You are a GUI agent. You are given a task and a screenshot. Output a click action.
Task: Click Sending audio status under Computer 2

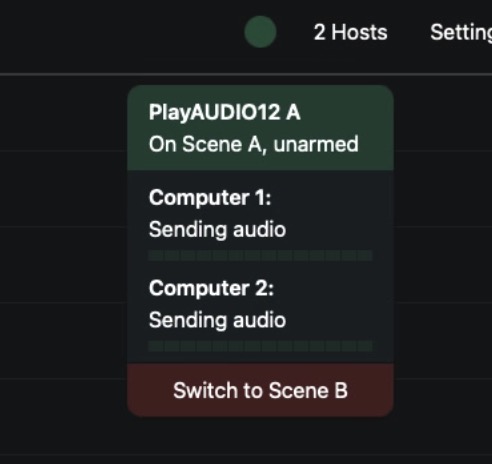[217, 320]
